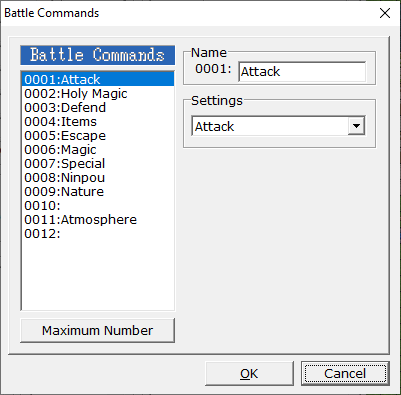Screen dimensions: 401x395
Task: Open the Settings dropdown arrow
Action: tap(356, 126)
